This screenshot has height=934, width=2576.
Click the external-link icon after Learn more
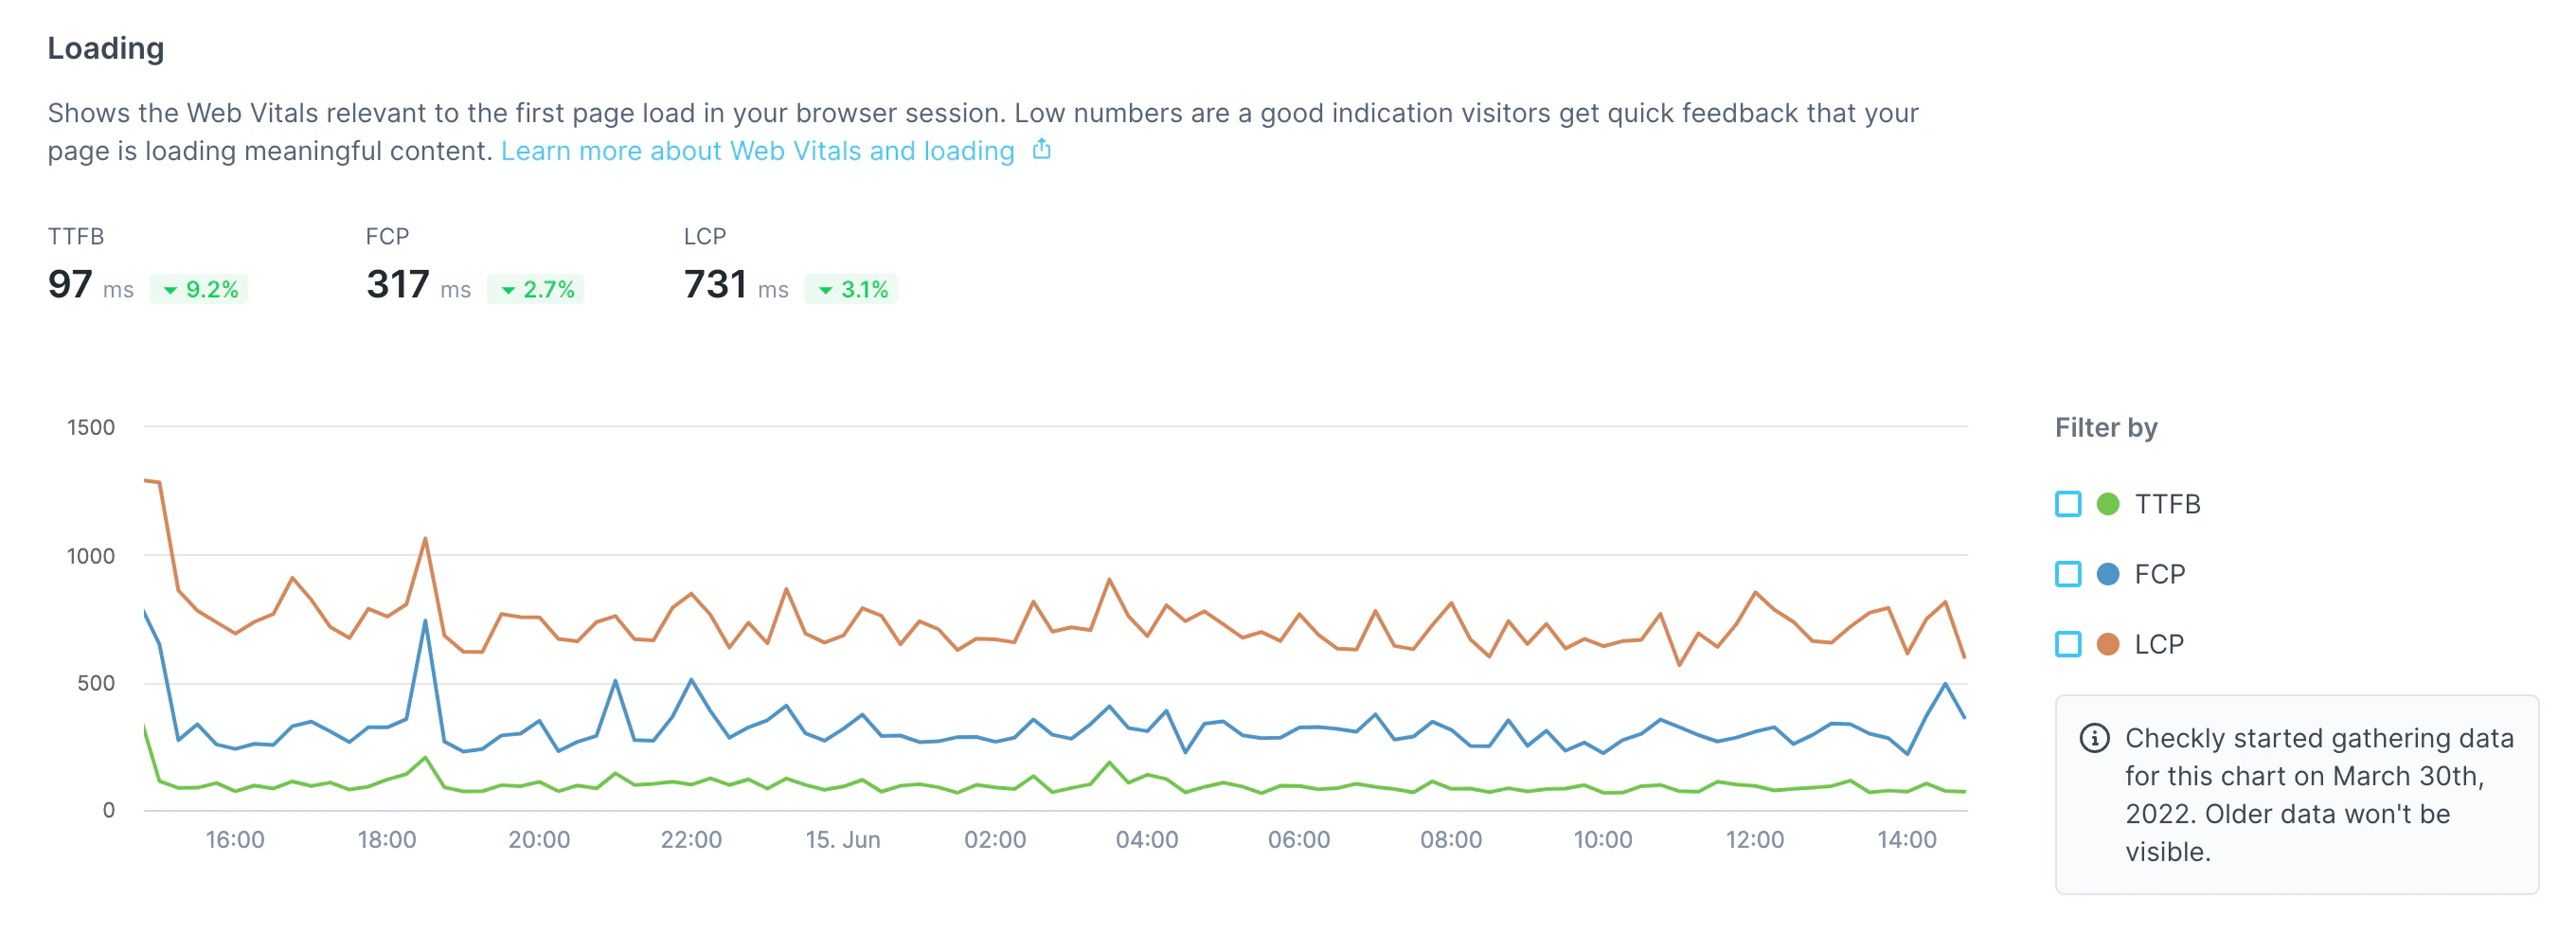1042,149
